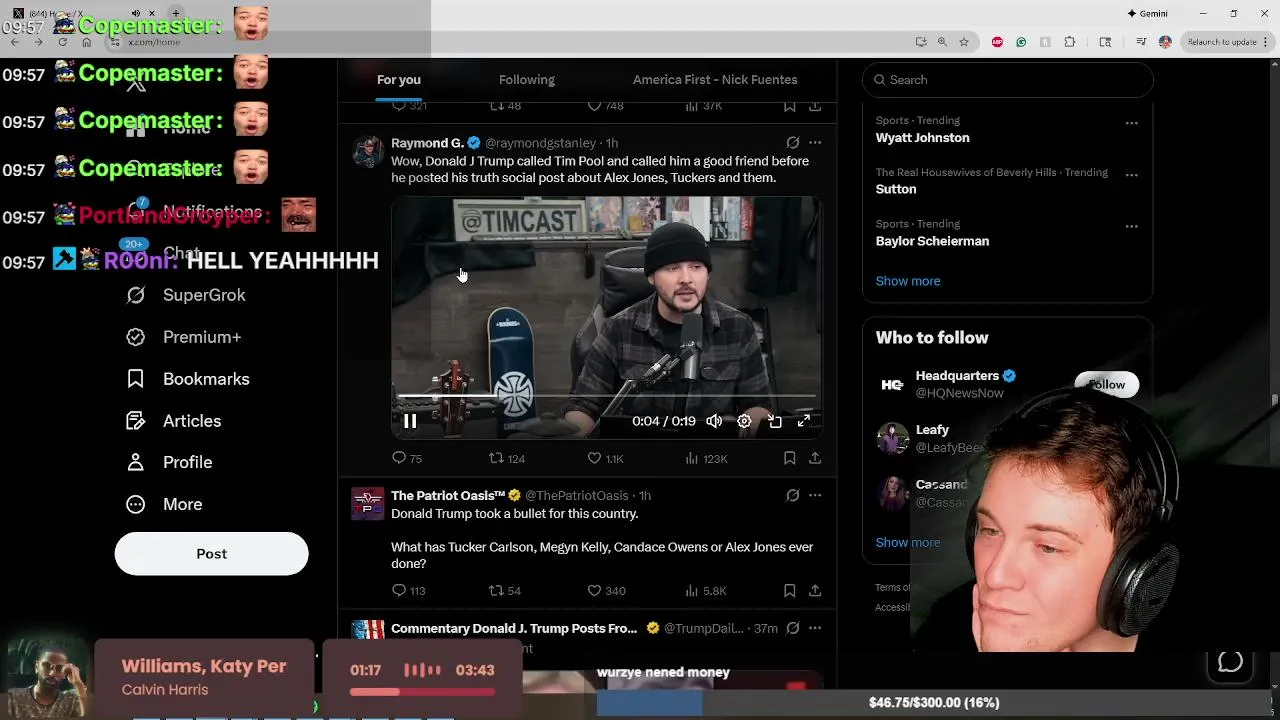Open Headquarters profile
Screen dimensions: 1280x720
[x=957, y=376]
